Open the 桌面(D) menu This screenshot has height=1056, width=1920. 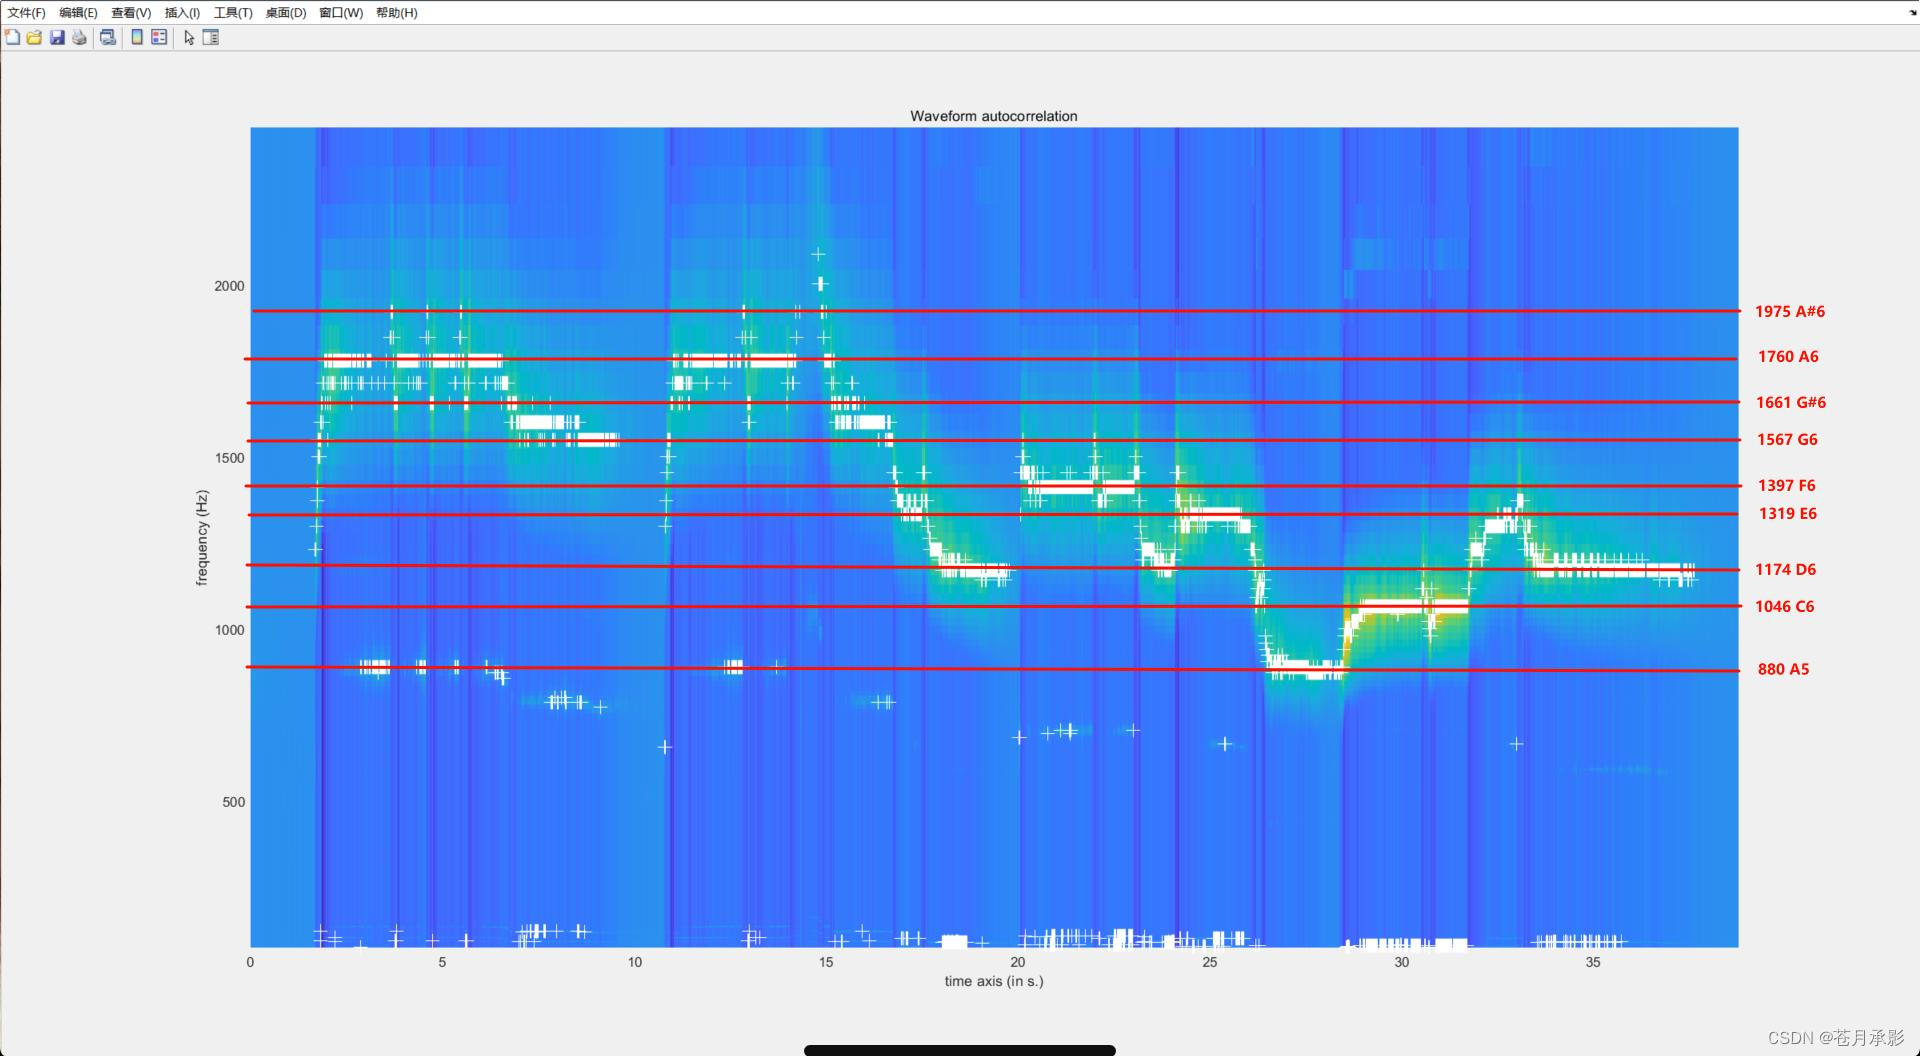point(286,13)
